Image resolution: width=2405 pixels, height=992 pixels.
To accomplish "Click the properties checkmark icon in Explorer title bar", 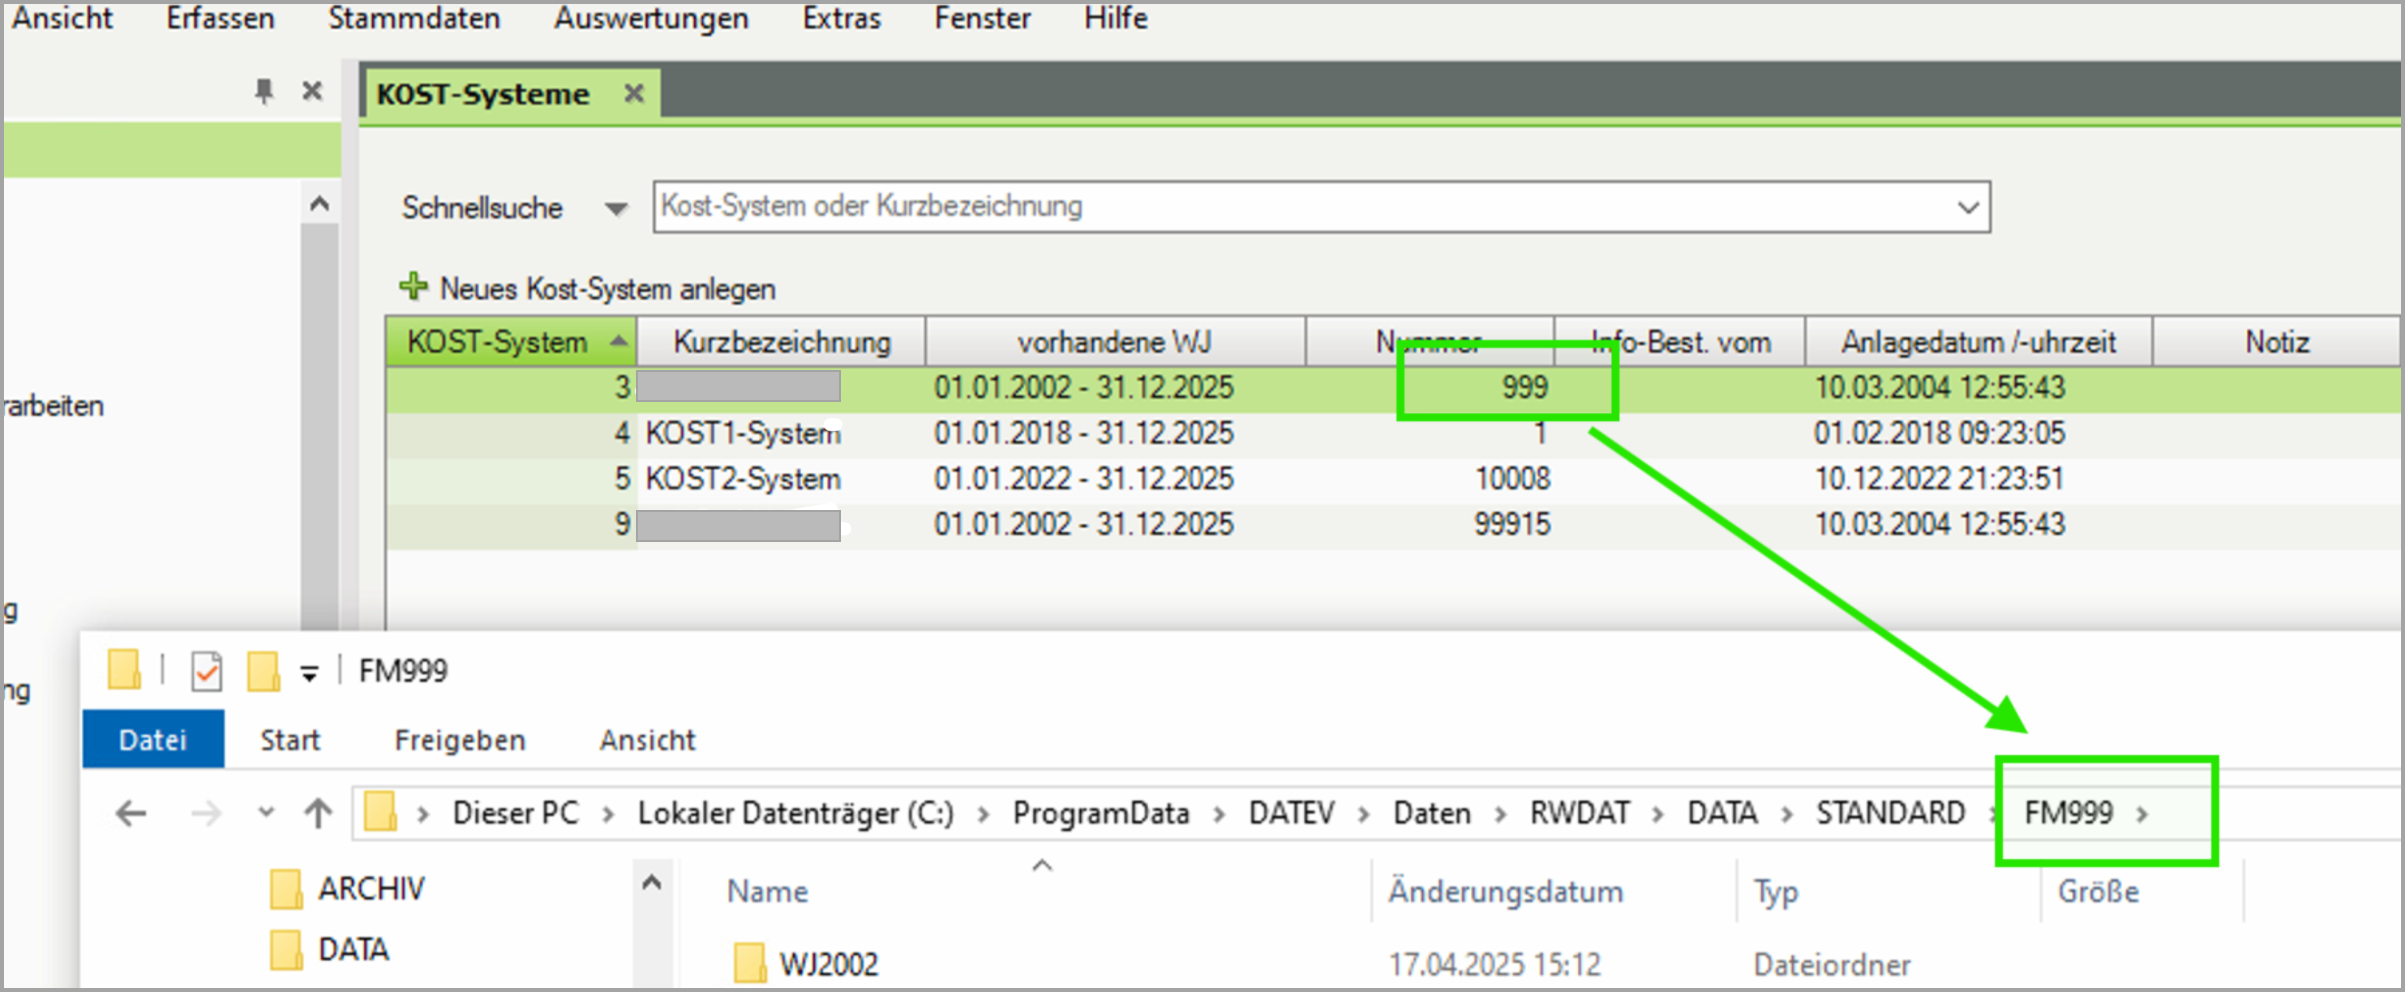I will 206,671.
